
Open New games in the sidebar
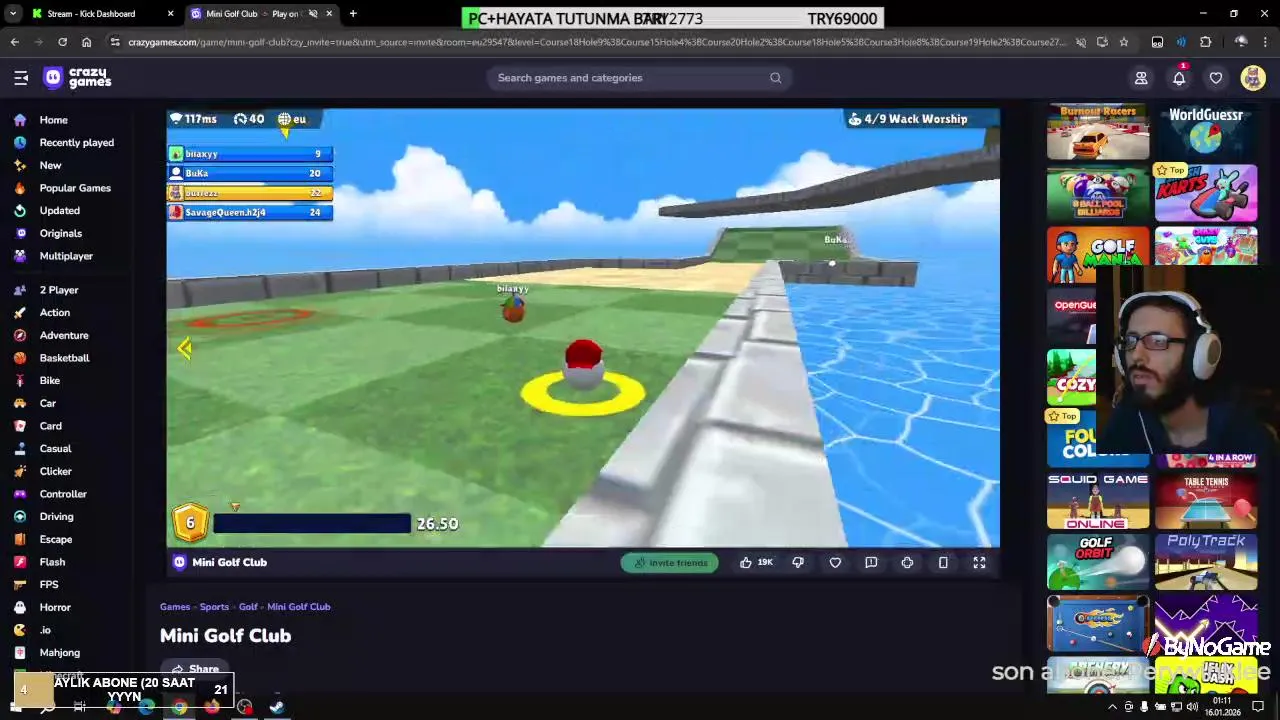(50, 165)
